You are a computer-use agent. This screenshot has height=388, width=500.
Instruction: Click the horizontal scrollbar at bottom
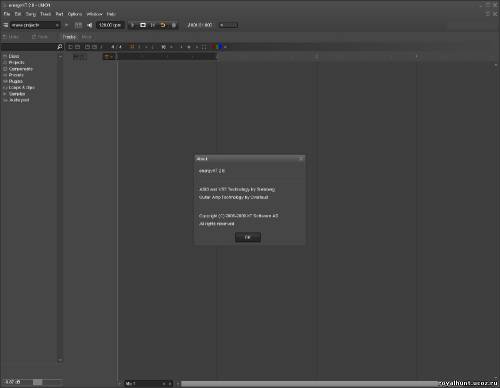click(310, 384)
